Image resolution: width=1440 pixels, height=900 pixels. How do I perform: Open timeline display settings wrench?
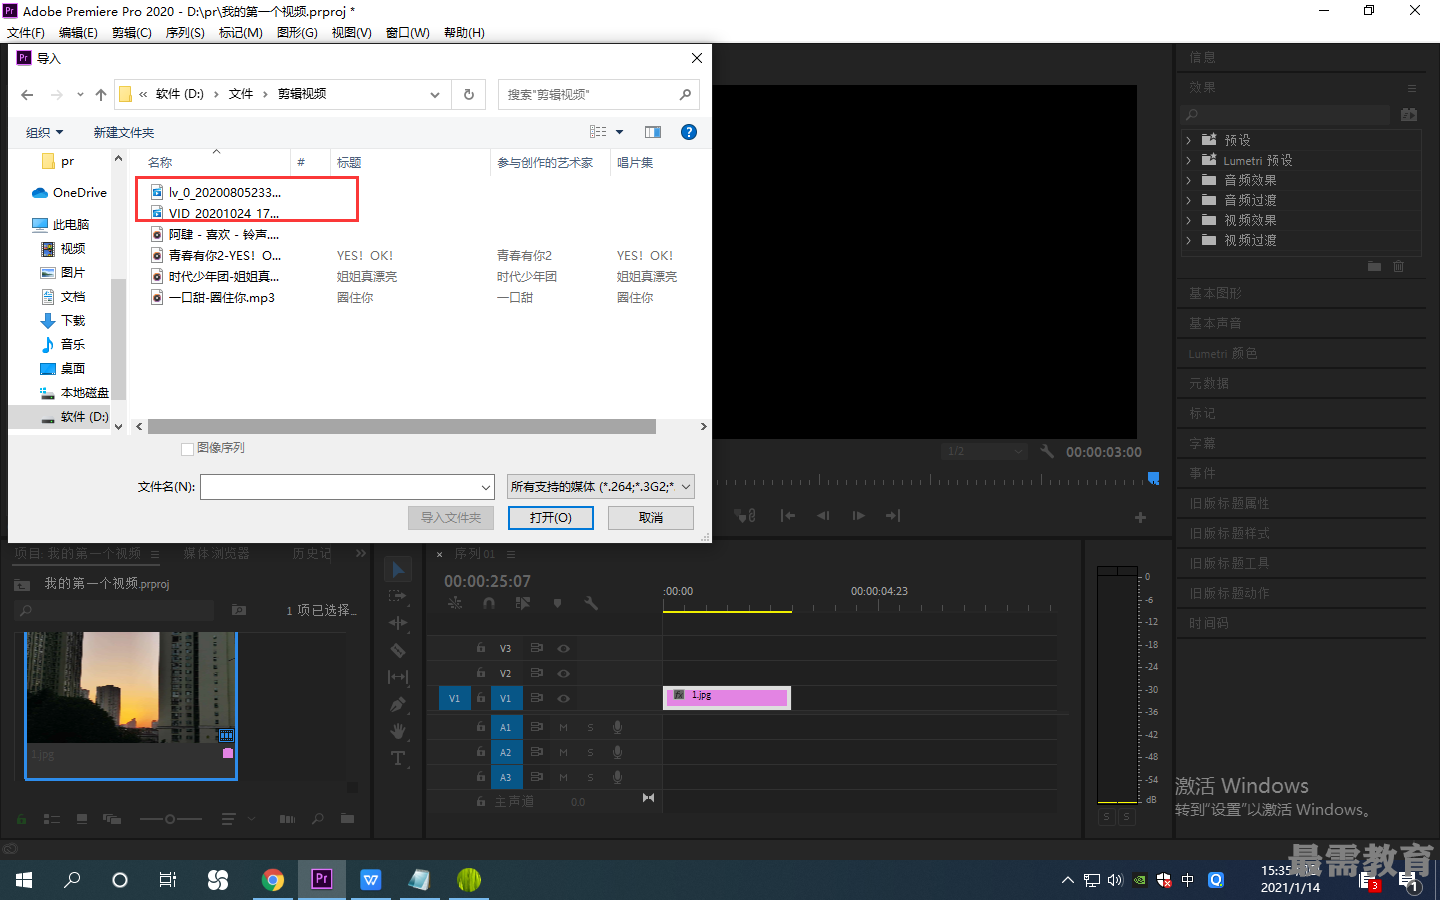coord(591,603)
